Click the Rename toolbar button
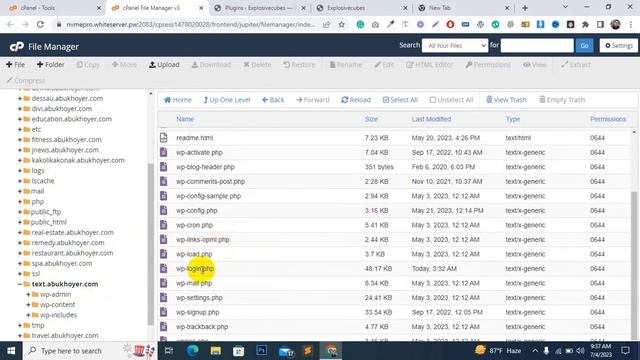 click(346, 64)
